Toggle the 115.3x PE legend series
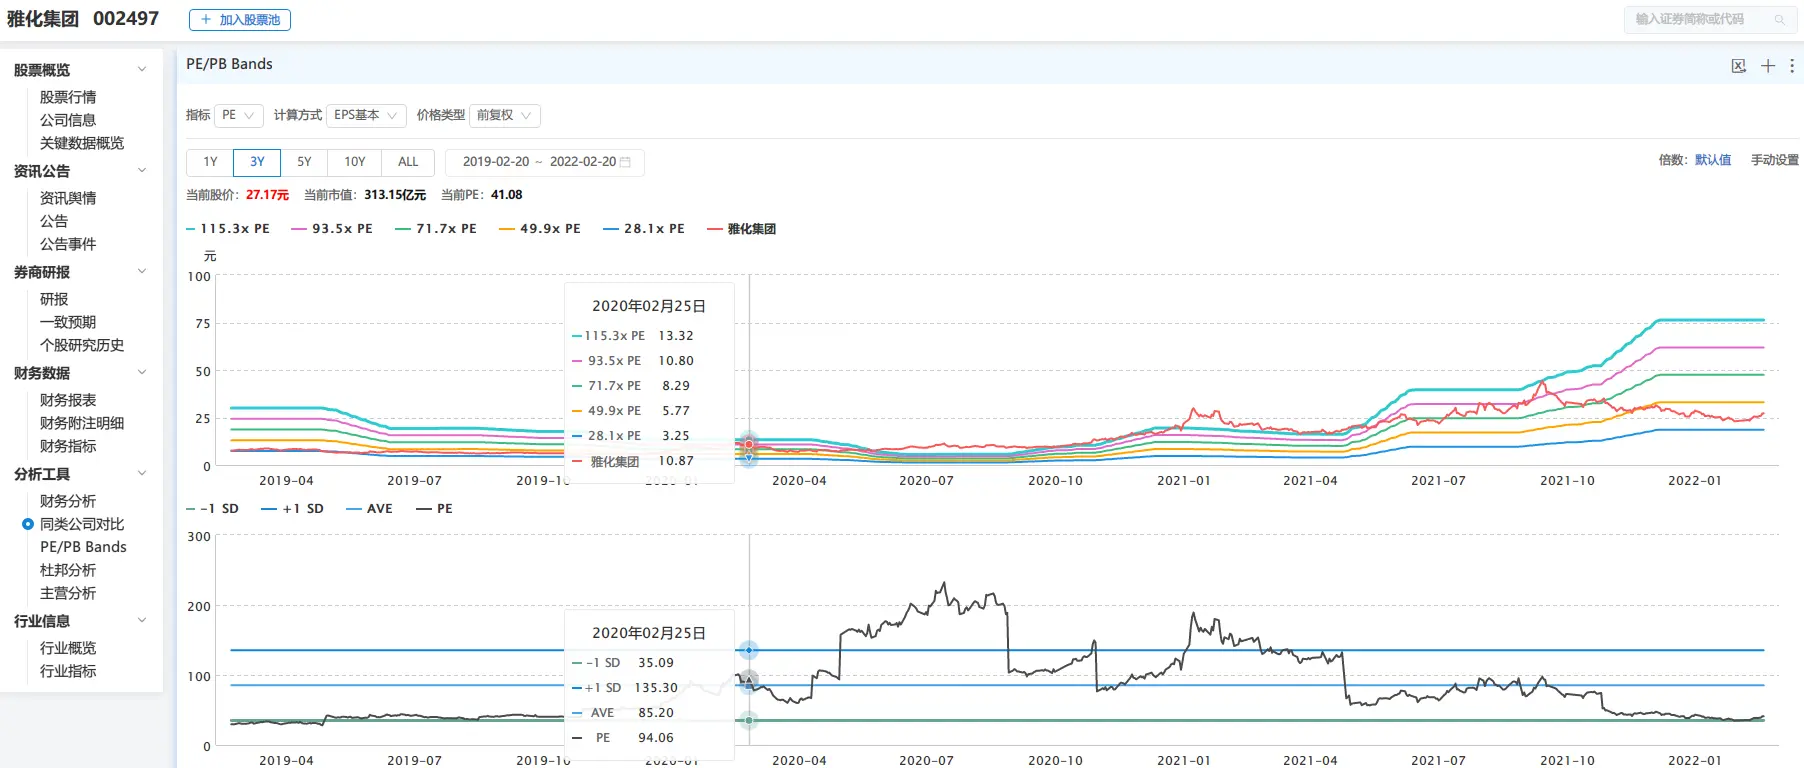The height and width of the screenshot is (768, 1804). pos(228,229)
